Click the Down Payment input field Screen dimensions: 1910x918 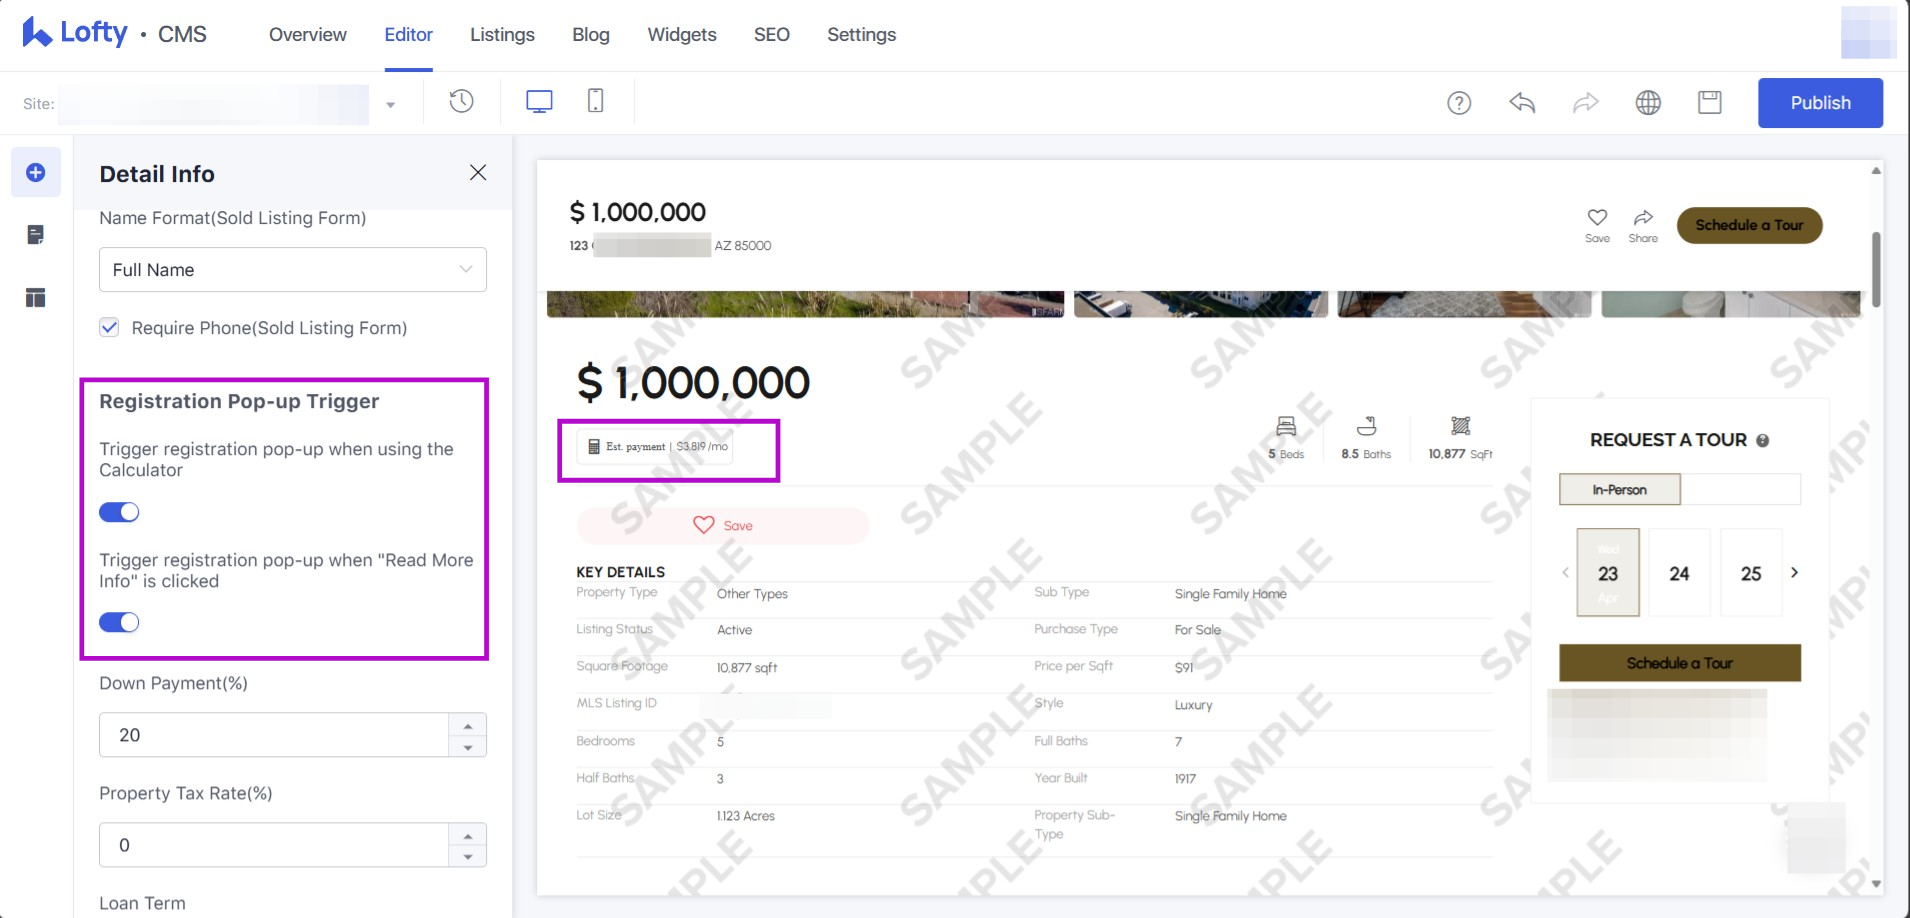[x=274, y=735]
